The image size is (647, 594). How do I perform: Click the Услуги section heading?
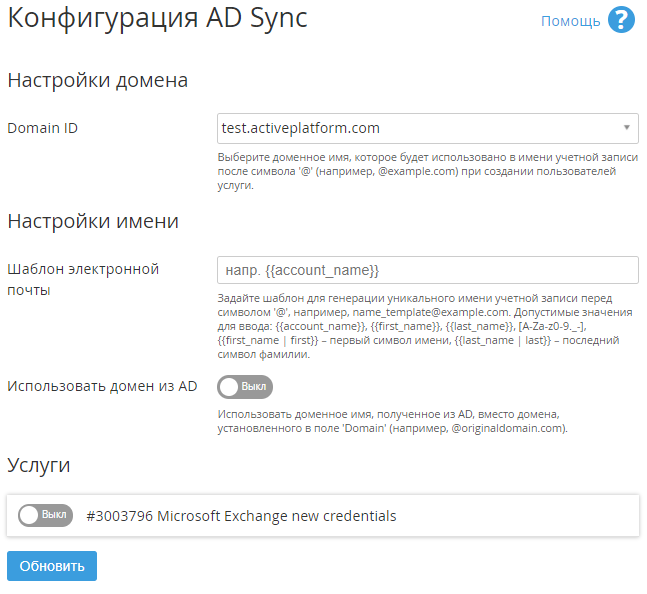39,464
